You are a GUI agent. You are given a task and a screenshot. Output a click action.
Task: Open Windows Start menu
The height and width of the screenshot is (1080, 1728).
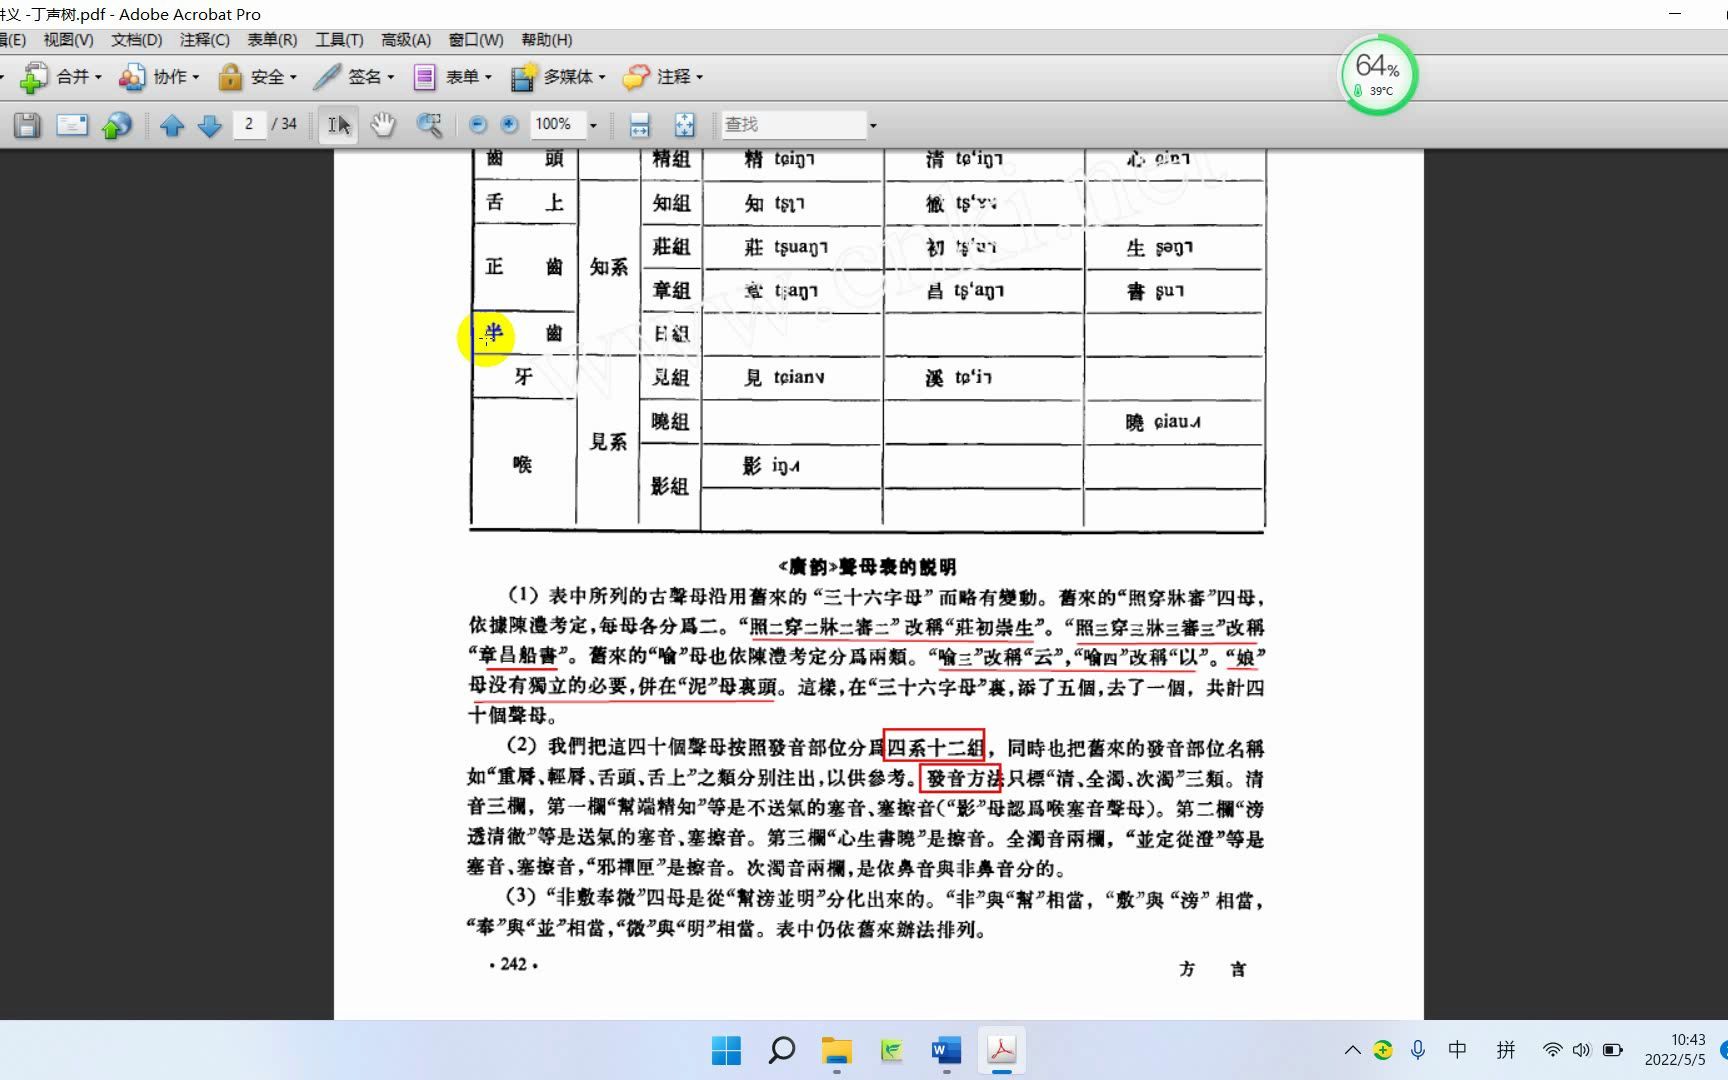click(x=726, y=1050)
